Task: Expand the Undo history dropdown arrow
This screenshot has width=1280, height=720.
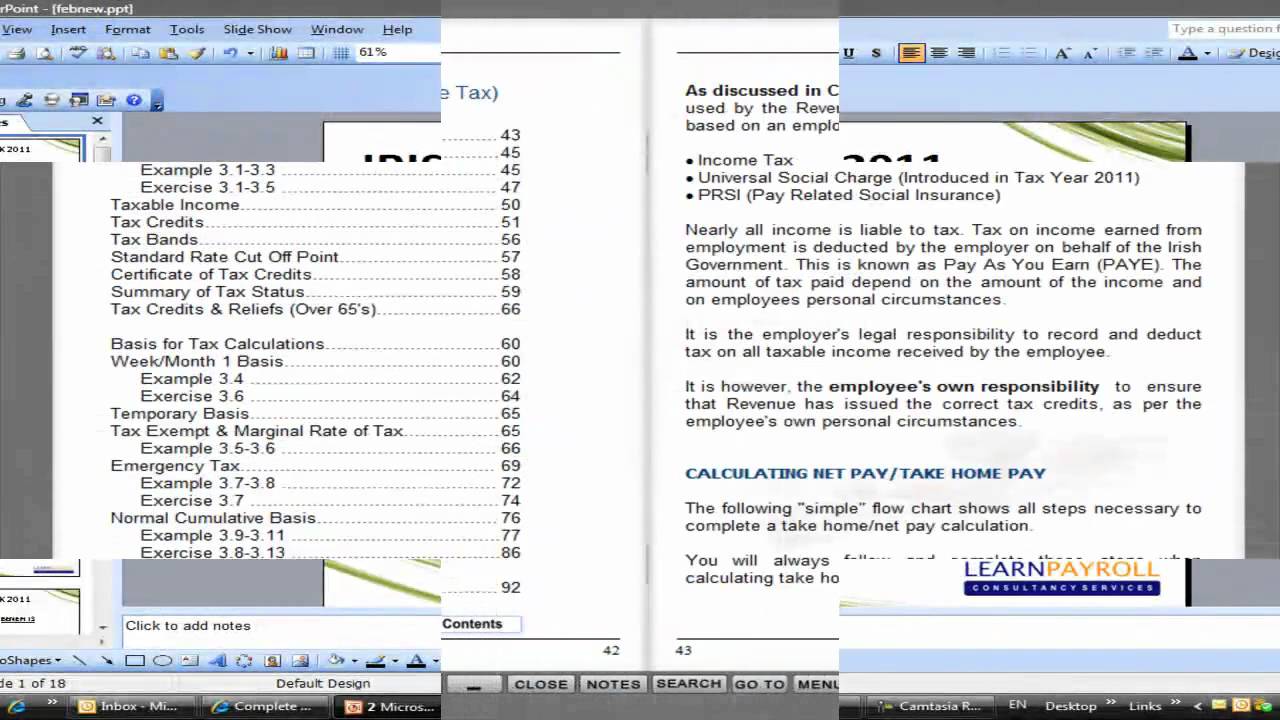Action: pos(251,53)
